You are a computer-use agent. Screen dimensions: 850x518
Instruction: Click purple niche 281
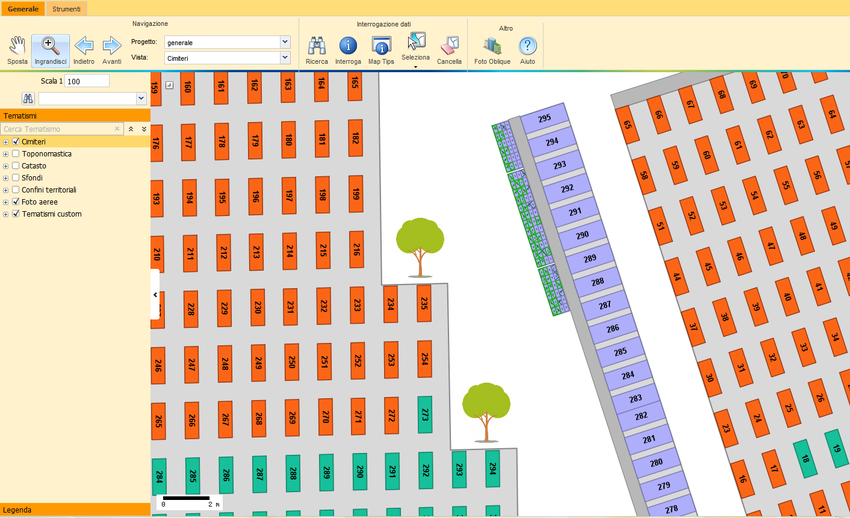pyautogui.click(x=648, y=439)
